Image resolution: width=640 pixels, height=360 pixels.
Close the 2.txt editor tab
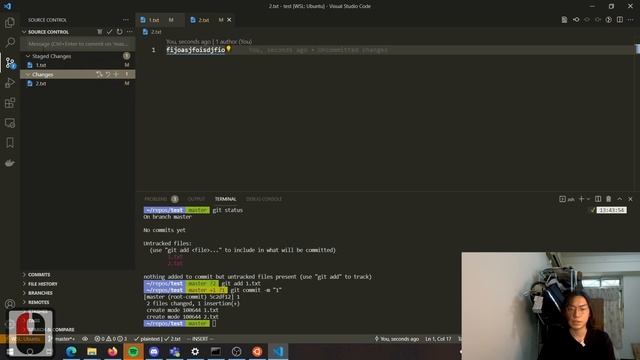click(229, 20)
